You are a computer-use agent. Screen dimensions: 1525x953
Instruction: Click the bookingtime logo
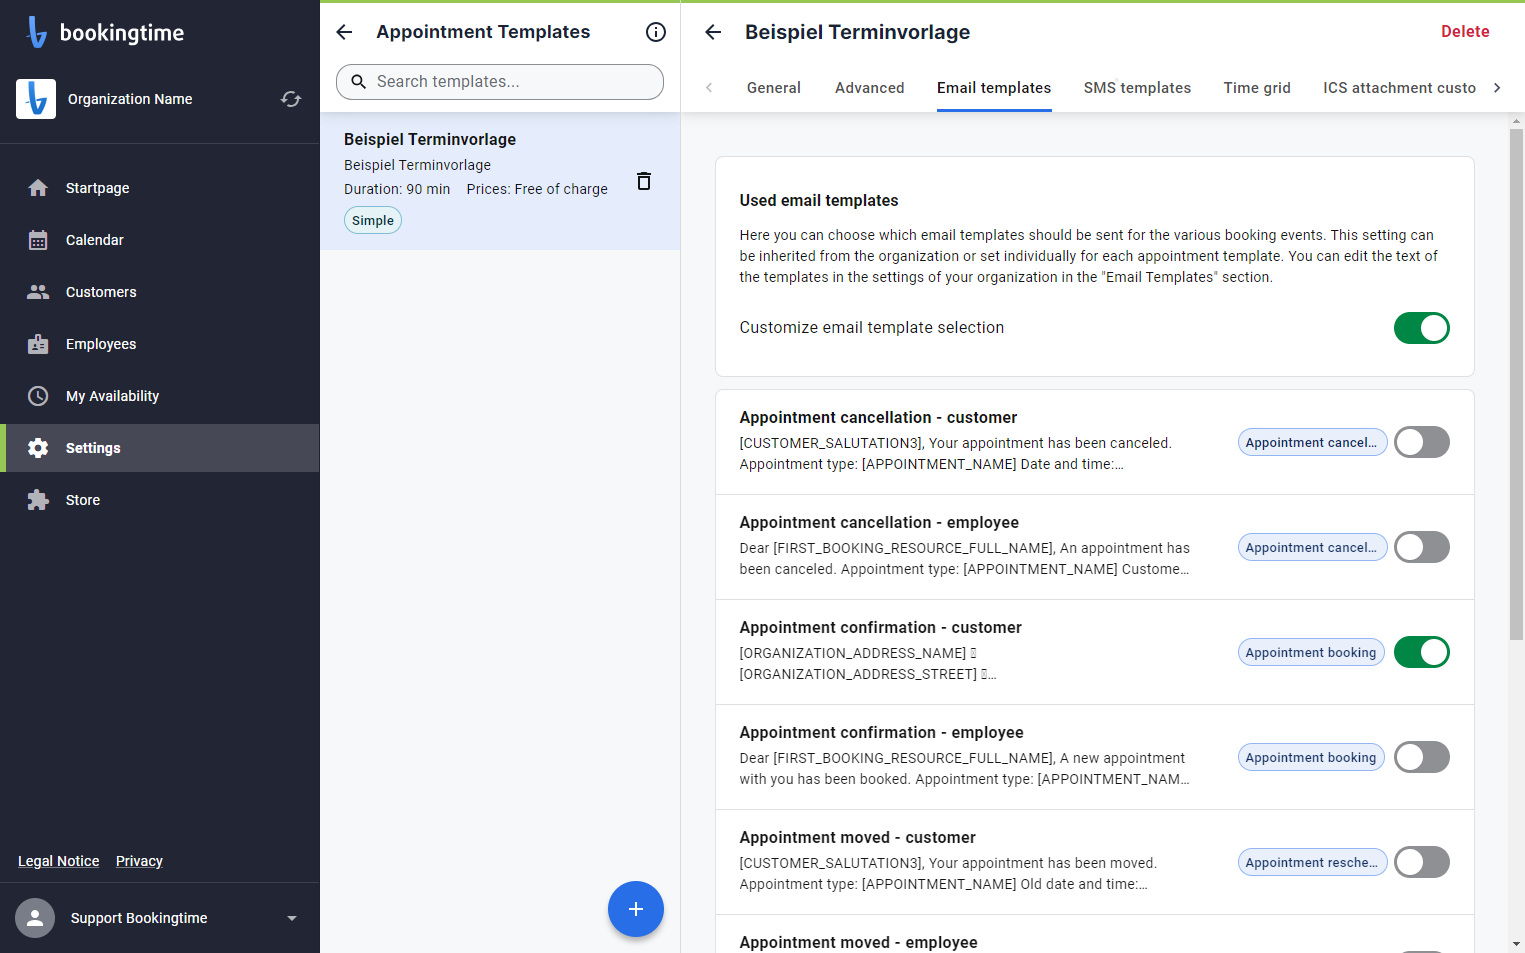(105, 32)
